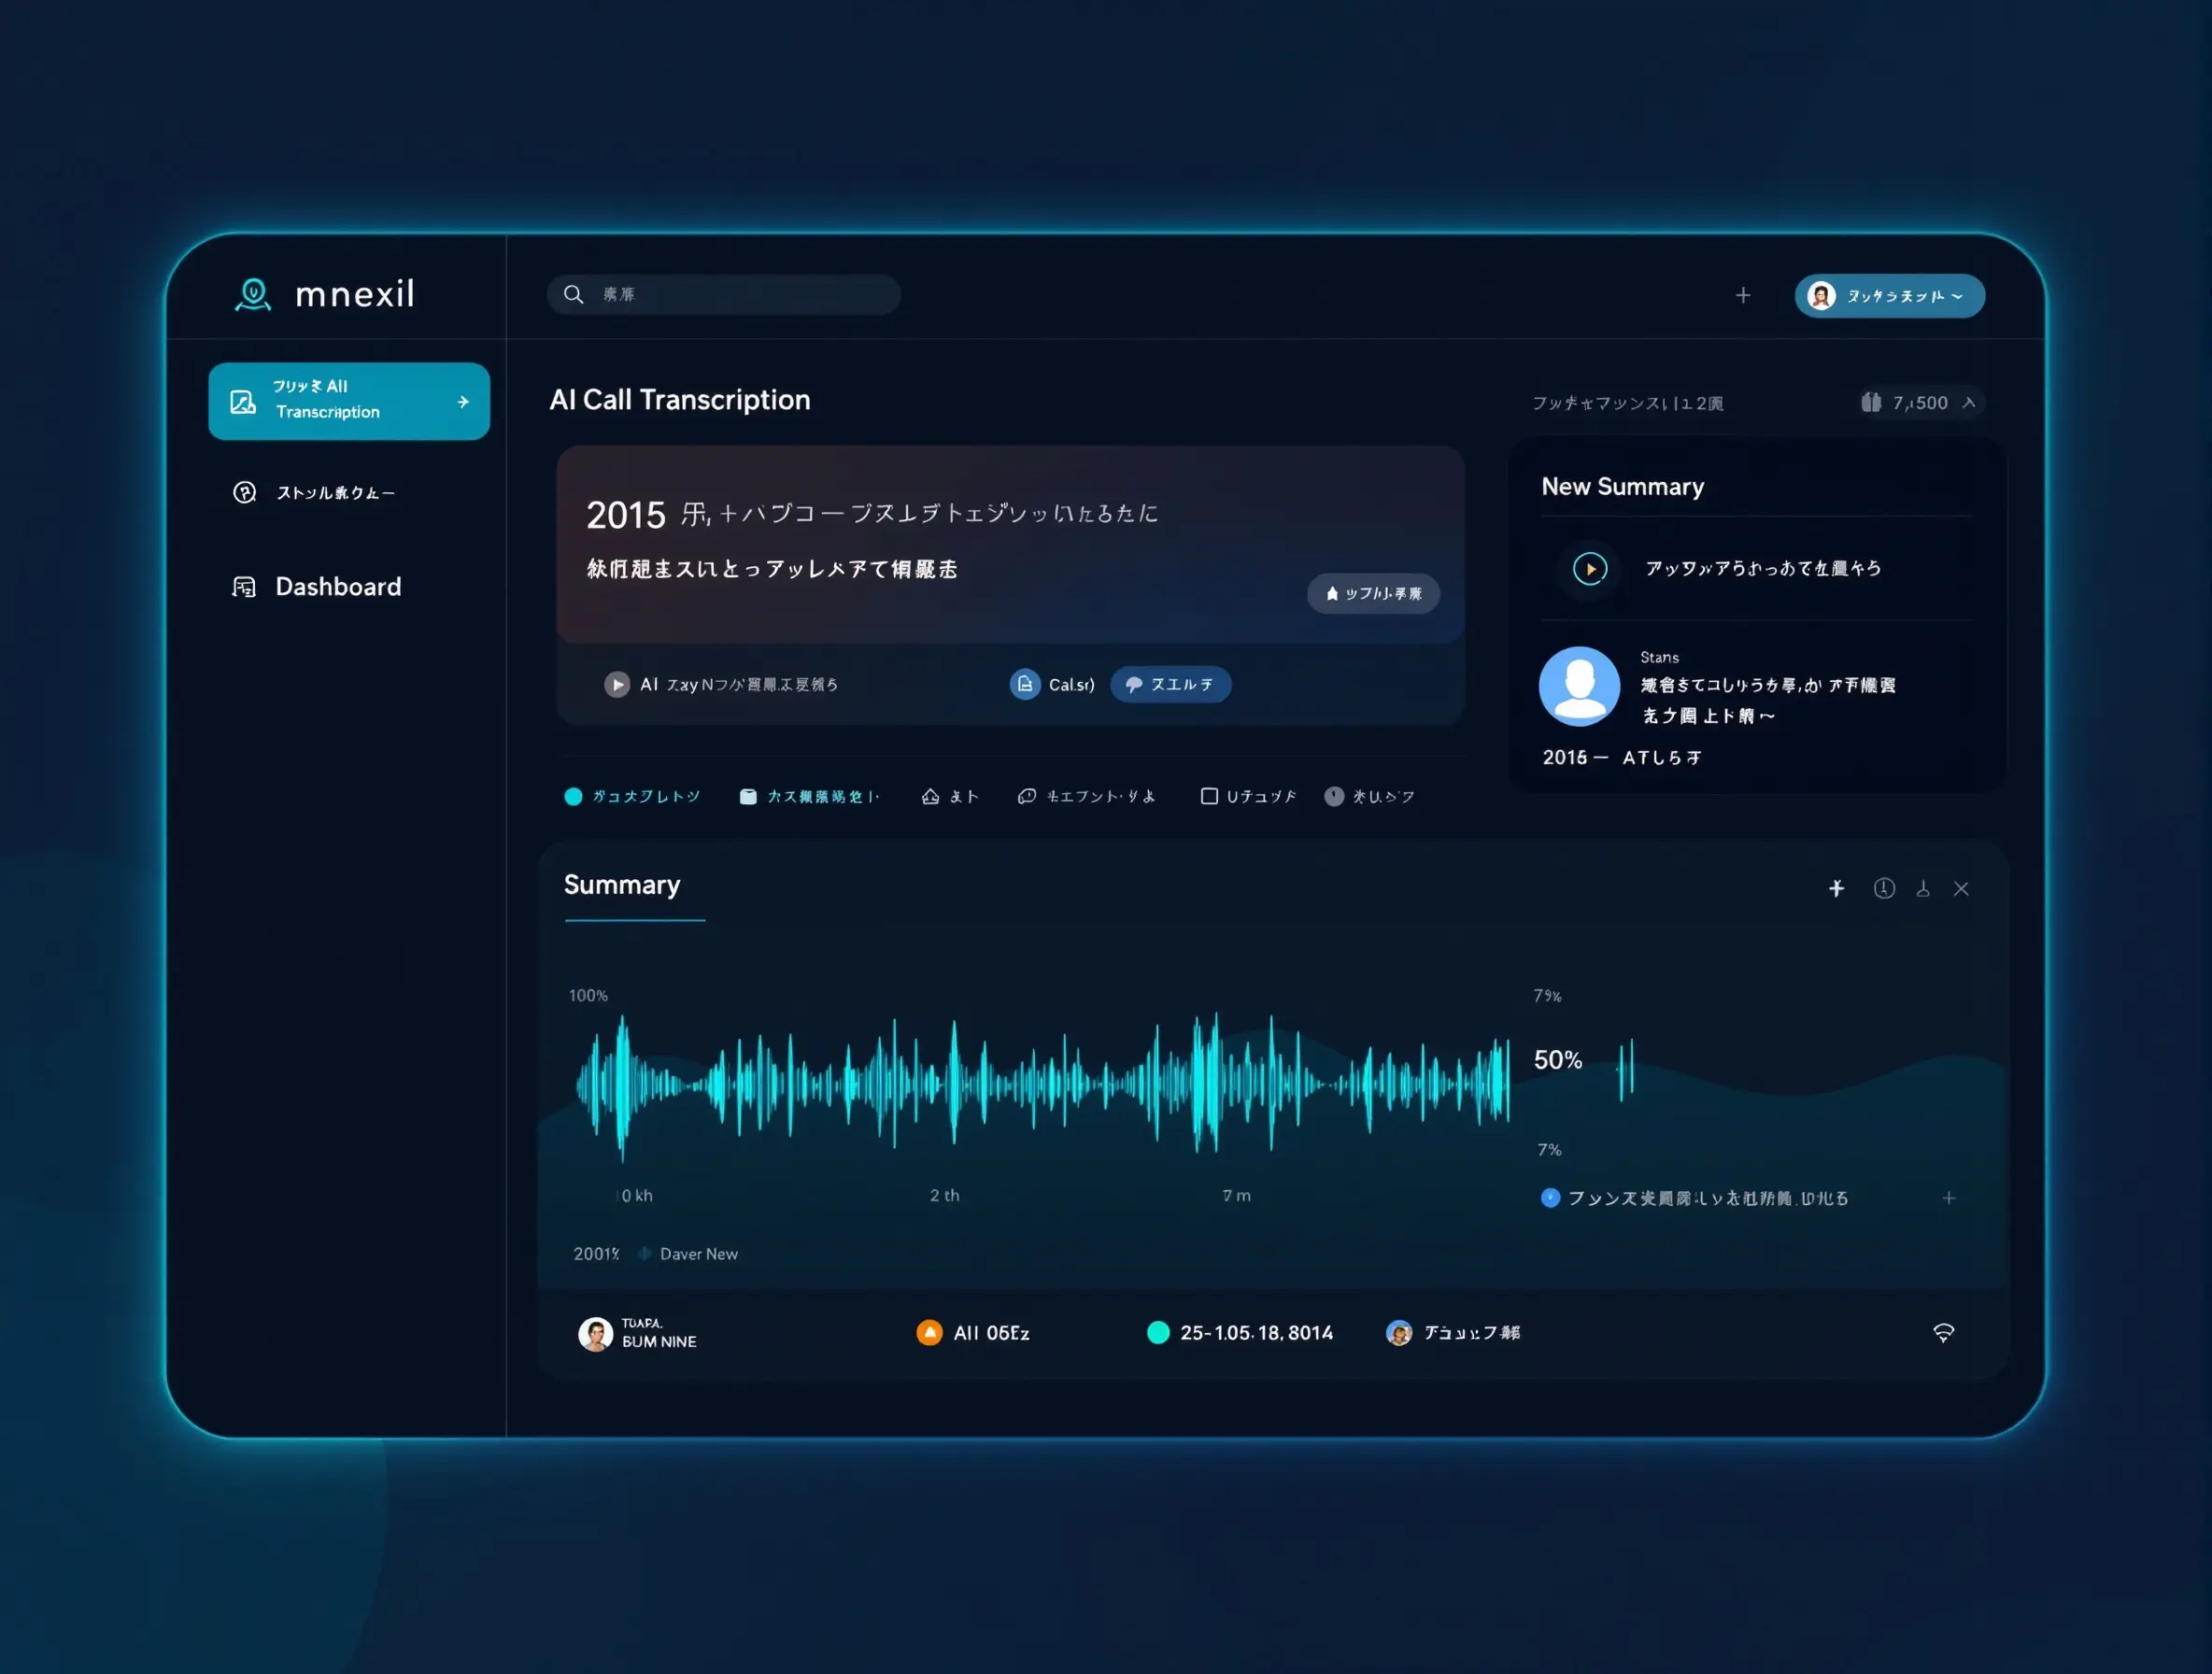Play the New Summary audio item
The width and height of the screenshot is (2212, 1674).
tap(1590, 569)
